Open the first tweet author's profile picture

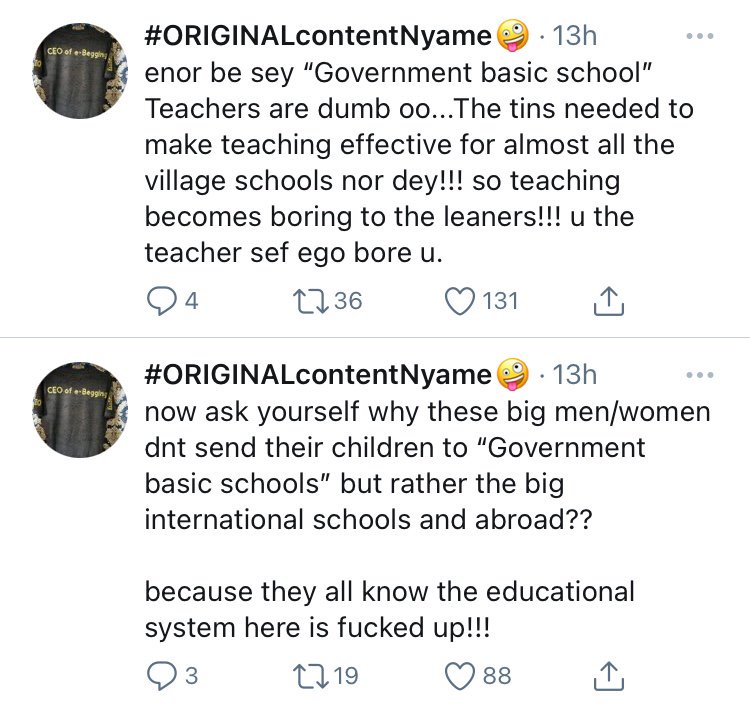point(83,70)
